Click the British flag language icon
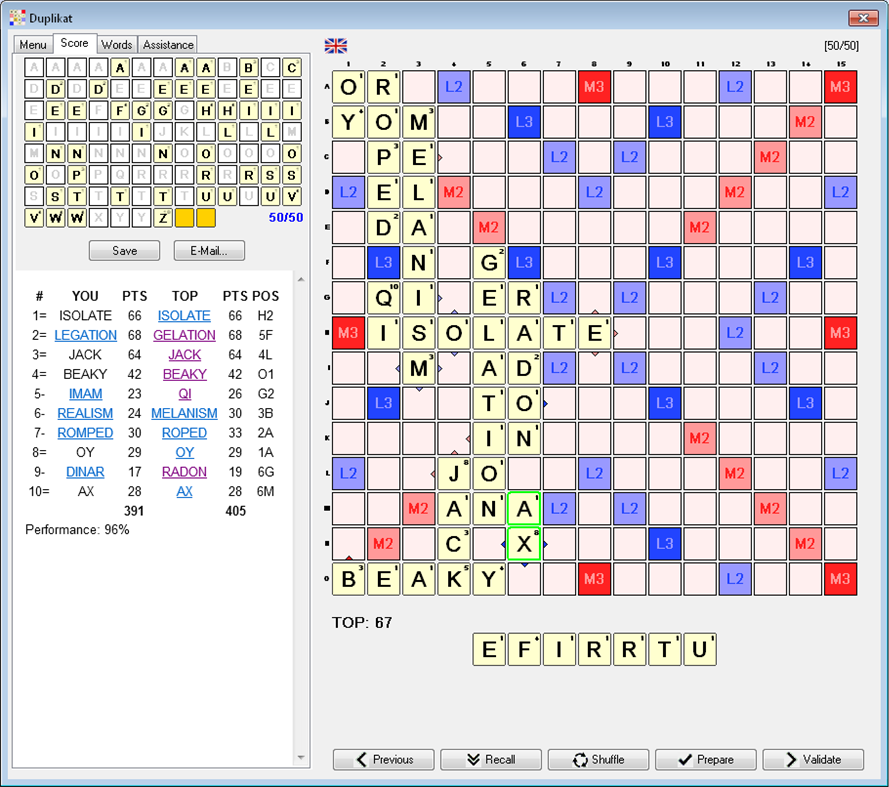889x787 pixels. [x=336, y=46]
